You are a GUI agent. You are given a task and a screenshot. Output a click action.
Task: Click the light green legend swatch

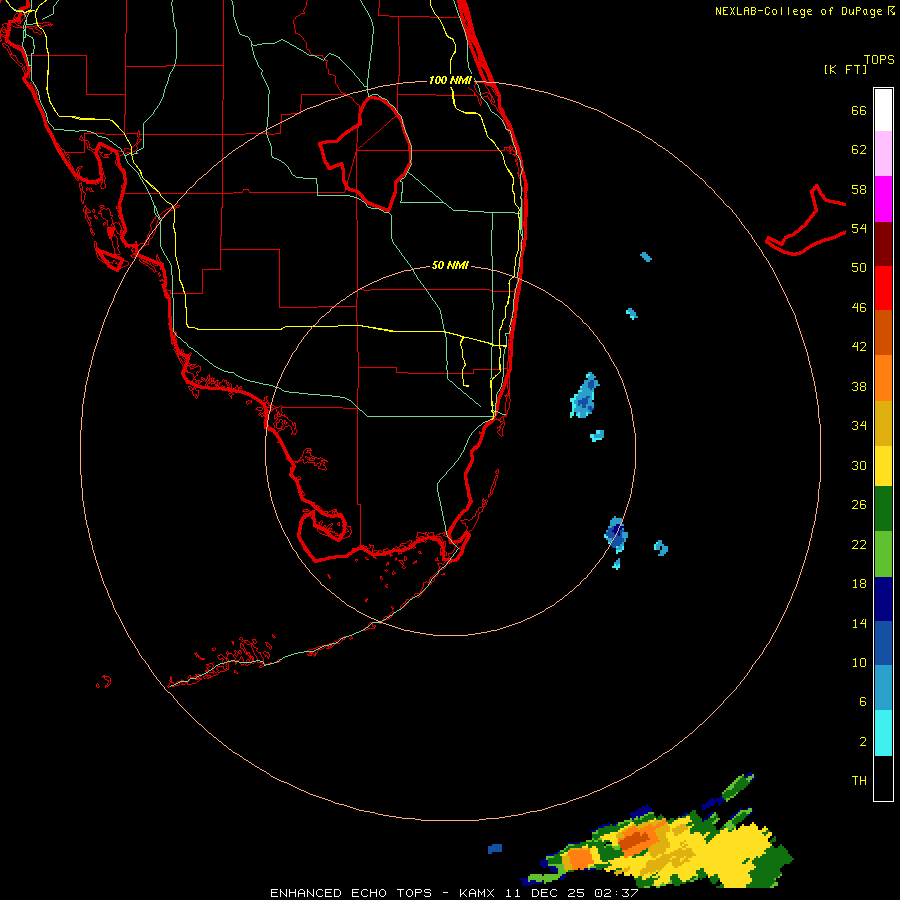click(883, 554)
